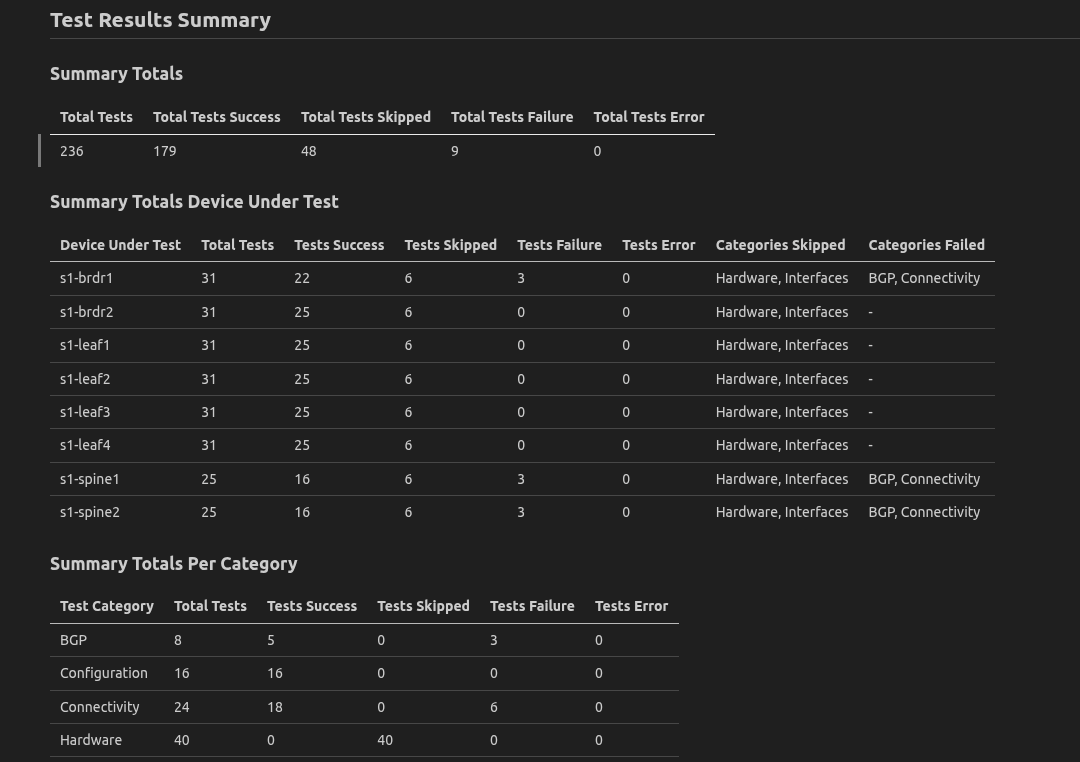Select the Summary Totals Per Category heading
Image resolution: width=1080 pixels, height=762 pixels.
(x=173, y=564)
